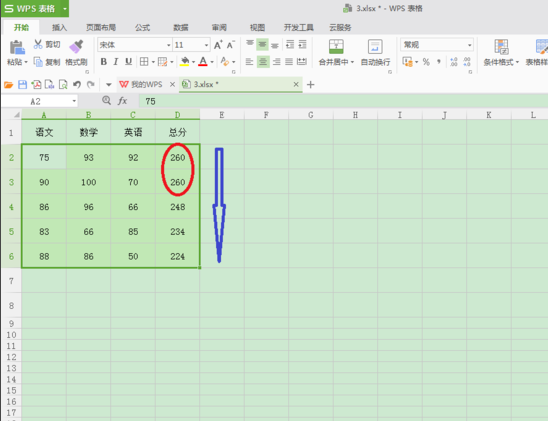
Task: Click the Format Painter brush icon
Action: pos(76,46)
